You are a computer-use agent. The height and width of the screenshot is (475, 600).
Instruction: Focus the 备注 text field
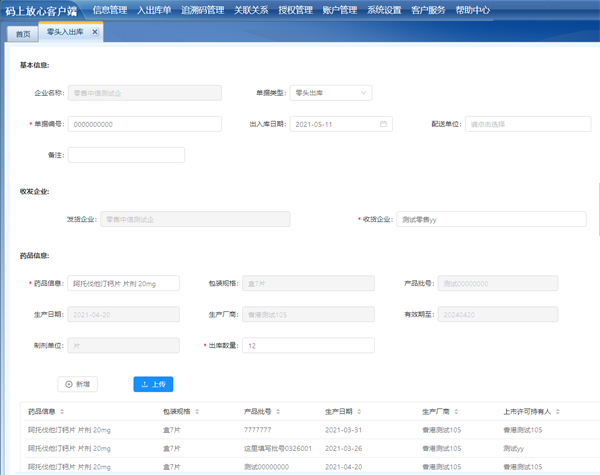tap(126, 155)
